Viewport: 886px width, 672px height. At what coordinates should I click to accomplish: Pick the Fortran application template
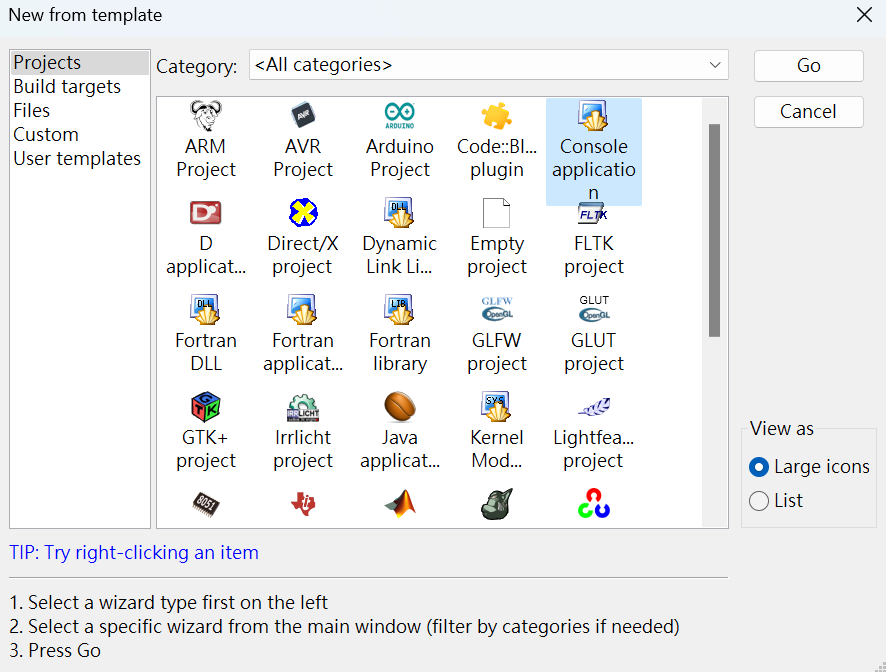pos(303,334)
